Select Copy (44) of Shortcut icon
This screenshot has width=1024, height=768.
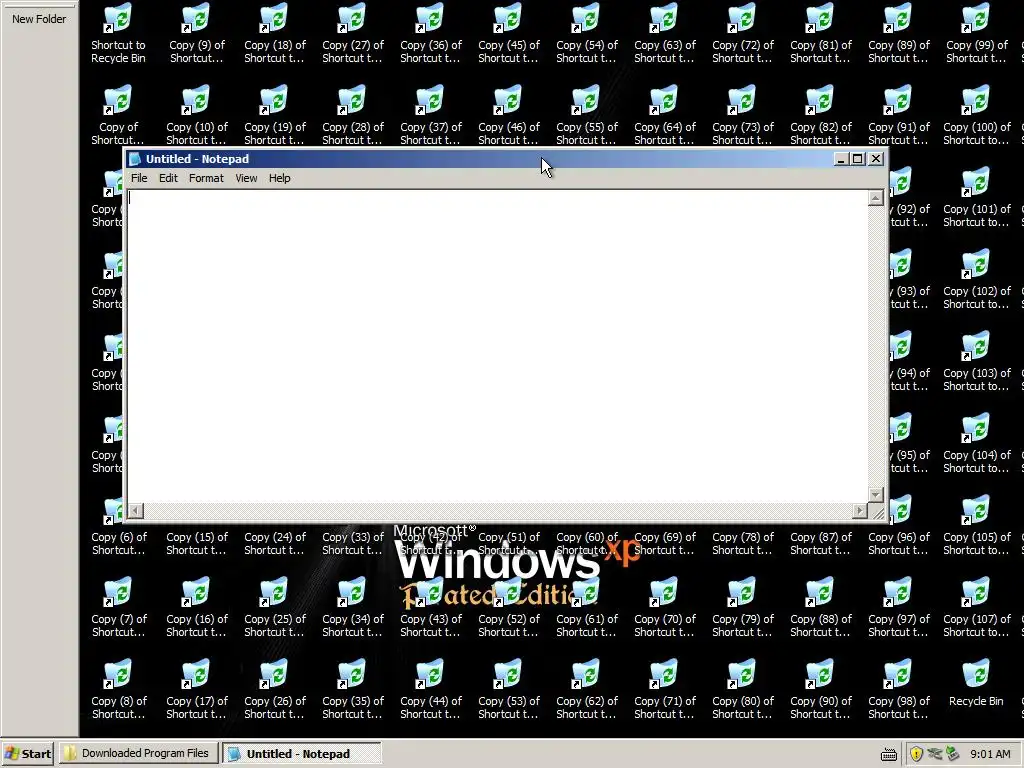(x=431, y=689)
